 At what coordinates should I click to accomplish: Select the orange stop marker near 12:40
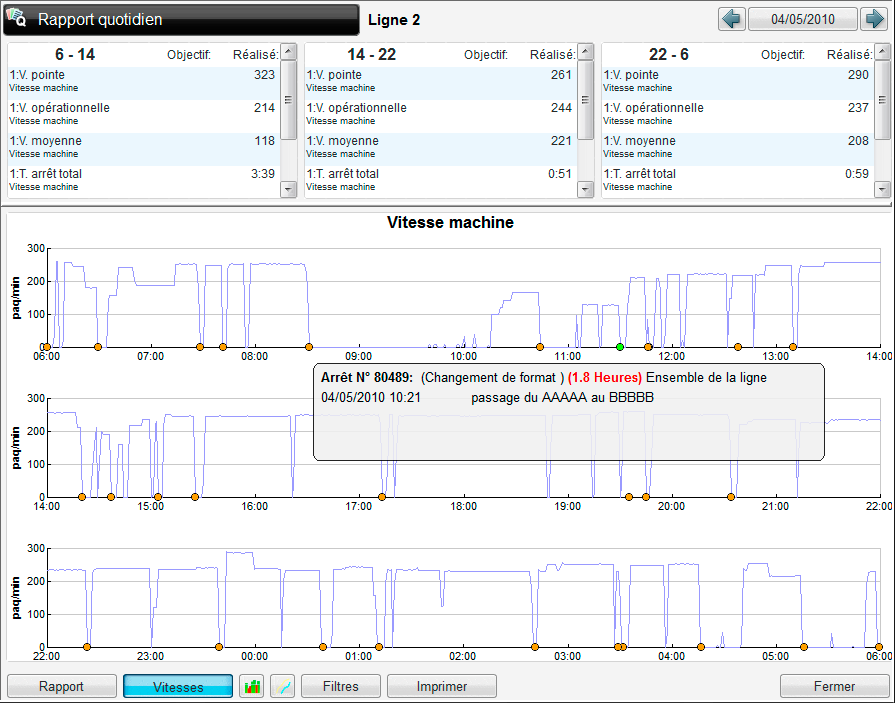click(x=738, y=347)
